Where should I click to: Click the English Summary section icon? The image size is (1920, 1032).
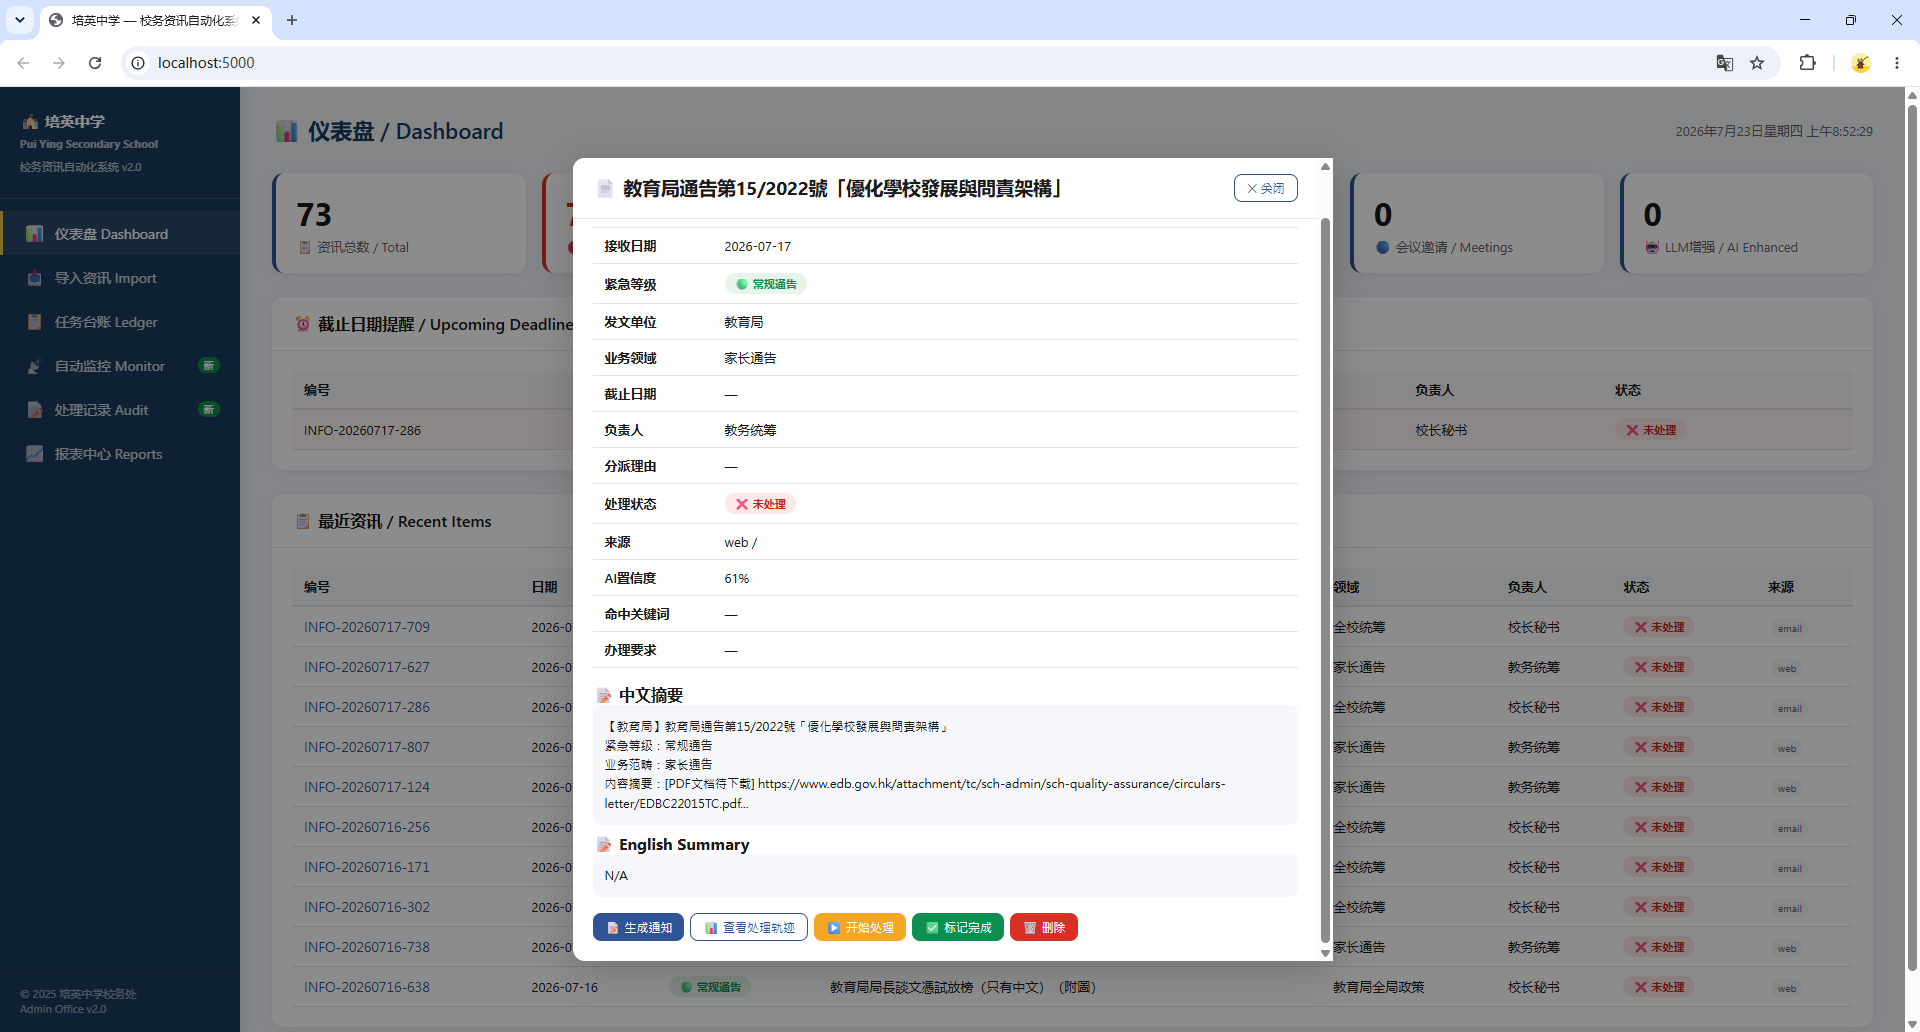(x=604, y=845)
